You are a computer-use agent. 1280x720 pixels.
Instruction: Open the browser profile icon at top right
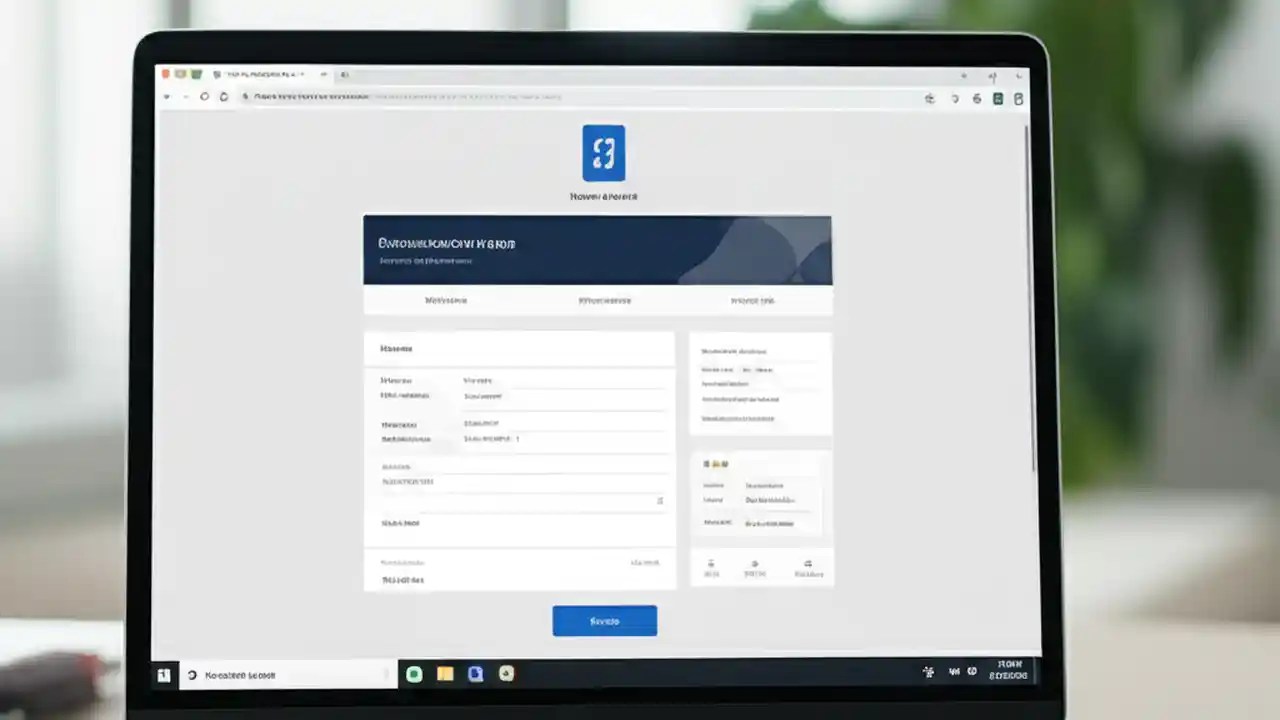point(1018,98)
